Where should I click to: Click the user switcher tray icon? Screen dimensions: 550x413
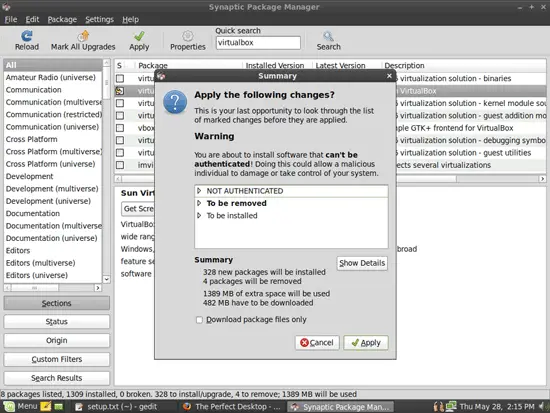pyautogui.click(x=438, y=407)
